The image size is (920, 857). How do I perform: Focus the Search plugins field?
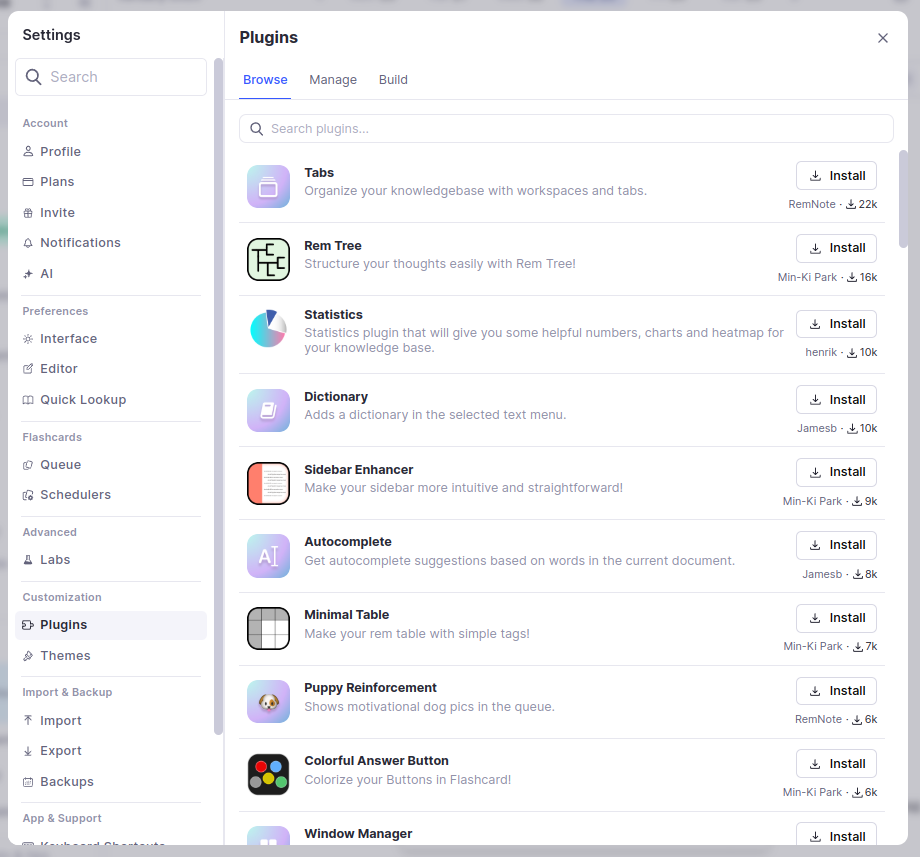(566, 129)
